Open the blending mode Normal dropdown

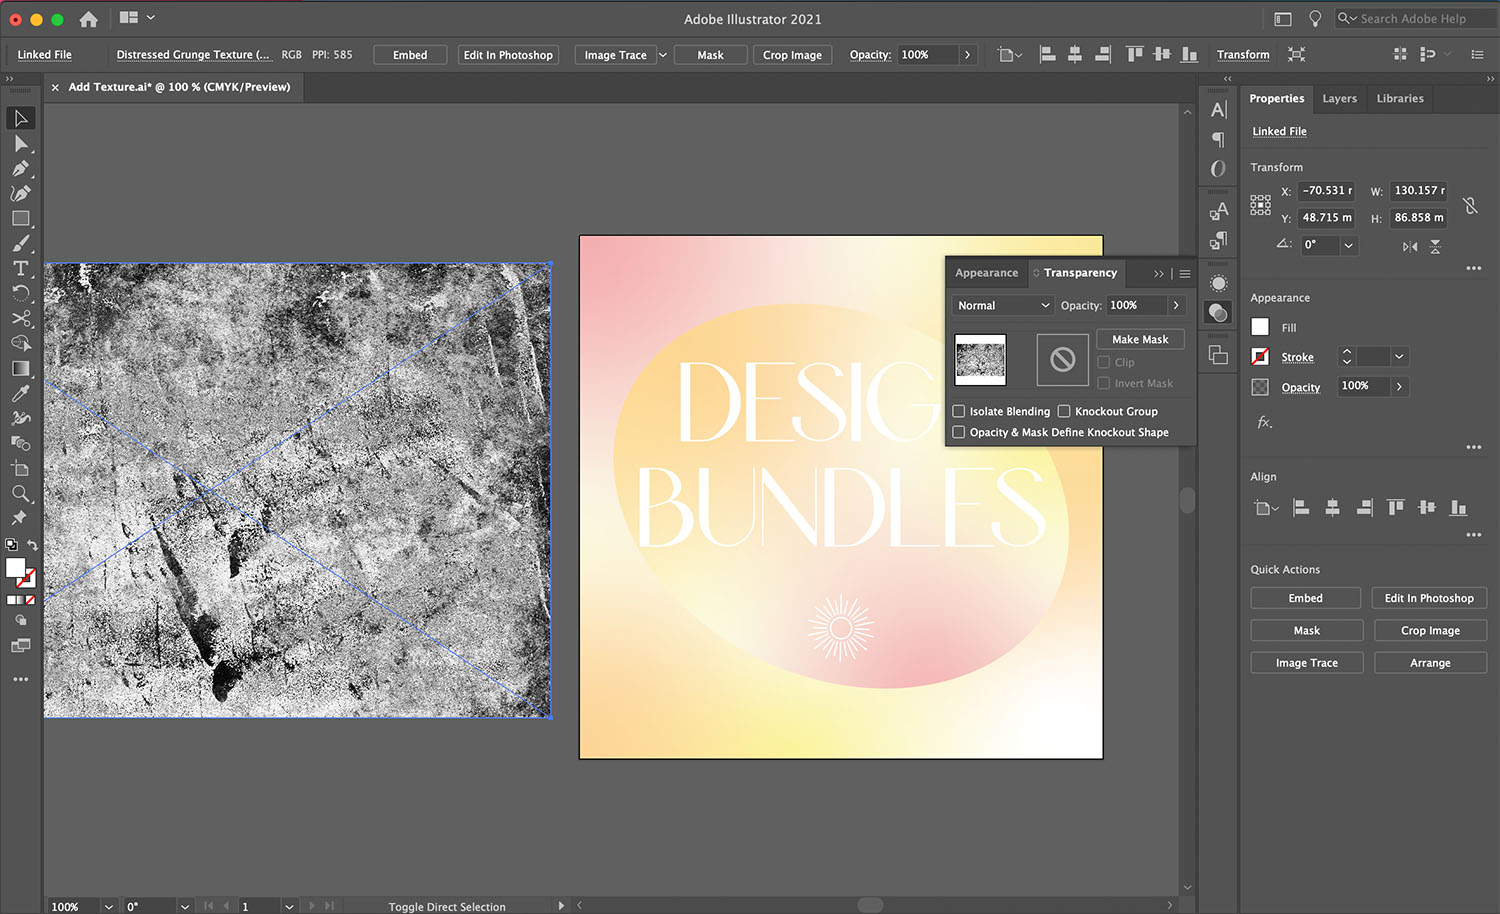tap(1003, 305)
